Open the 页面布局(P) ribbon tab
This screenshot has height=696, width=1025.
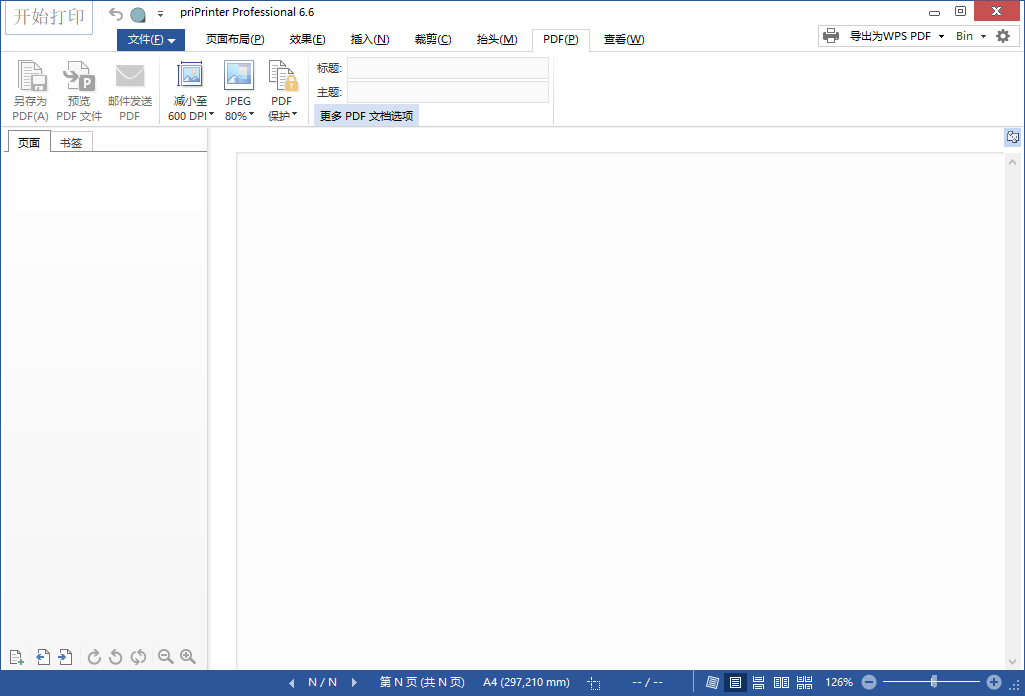pyautogui.click(x=234, y=39)
